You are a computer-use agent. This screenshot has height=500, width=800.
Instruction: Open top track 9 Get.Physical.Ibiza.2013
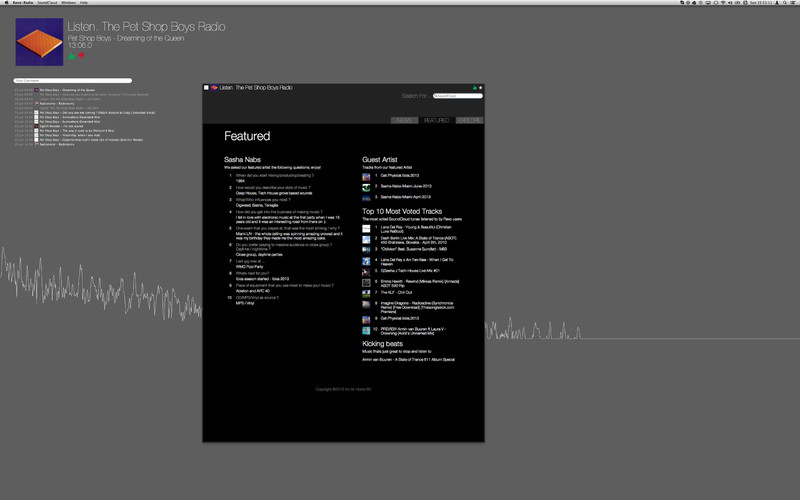click(399, 318)
